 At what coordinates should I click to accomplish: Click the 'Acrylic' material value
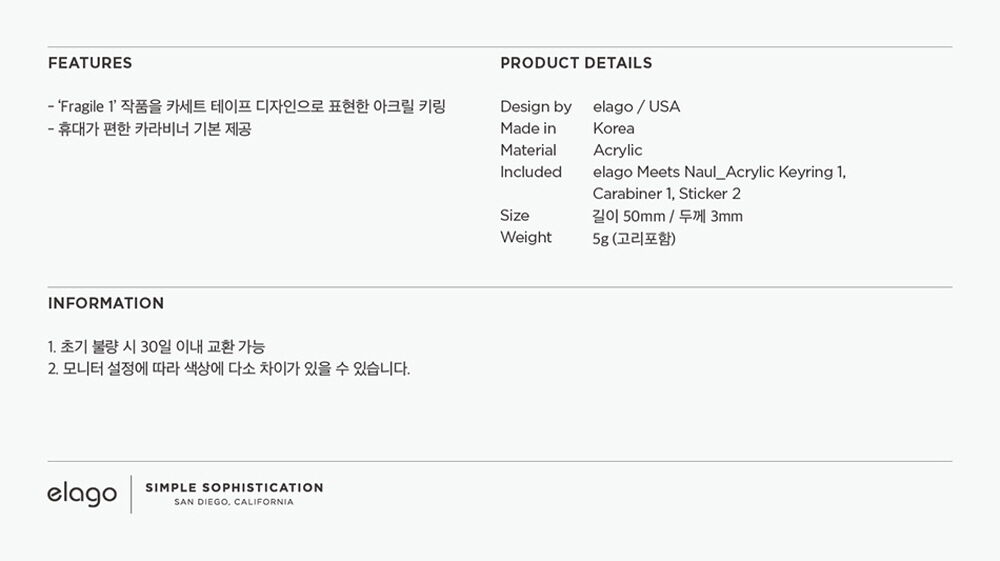point(617,150)
